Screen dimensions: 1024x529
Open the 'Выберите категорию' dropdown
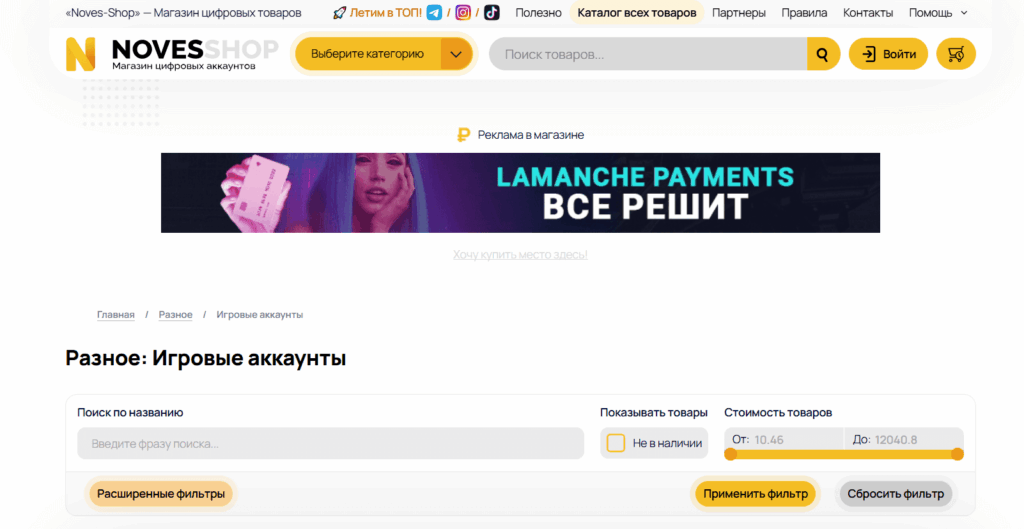pos(383,54)
